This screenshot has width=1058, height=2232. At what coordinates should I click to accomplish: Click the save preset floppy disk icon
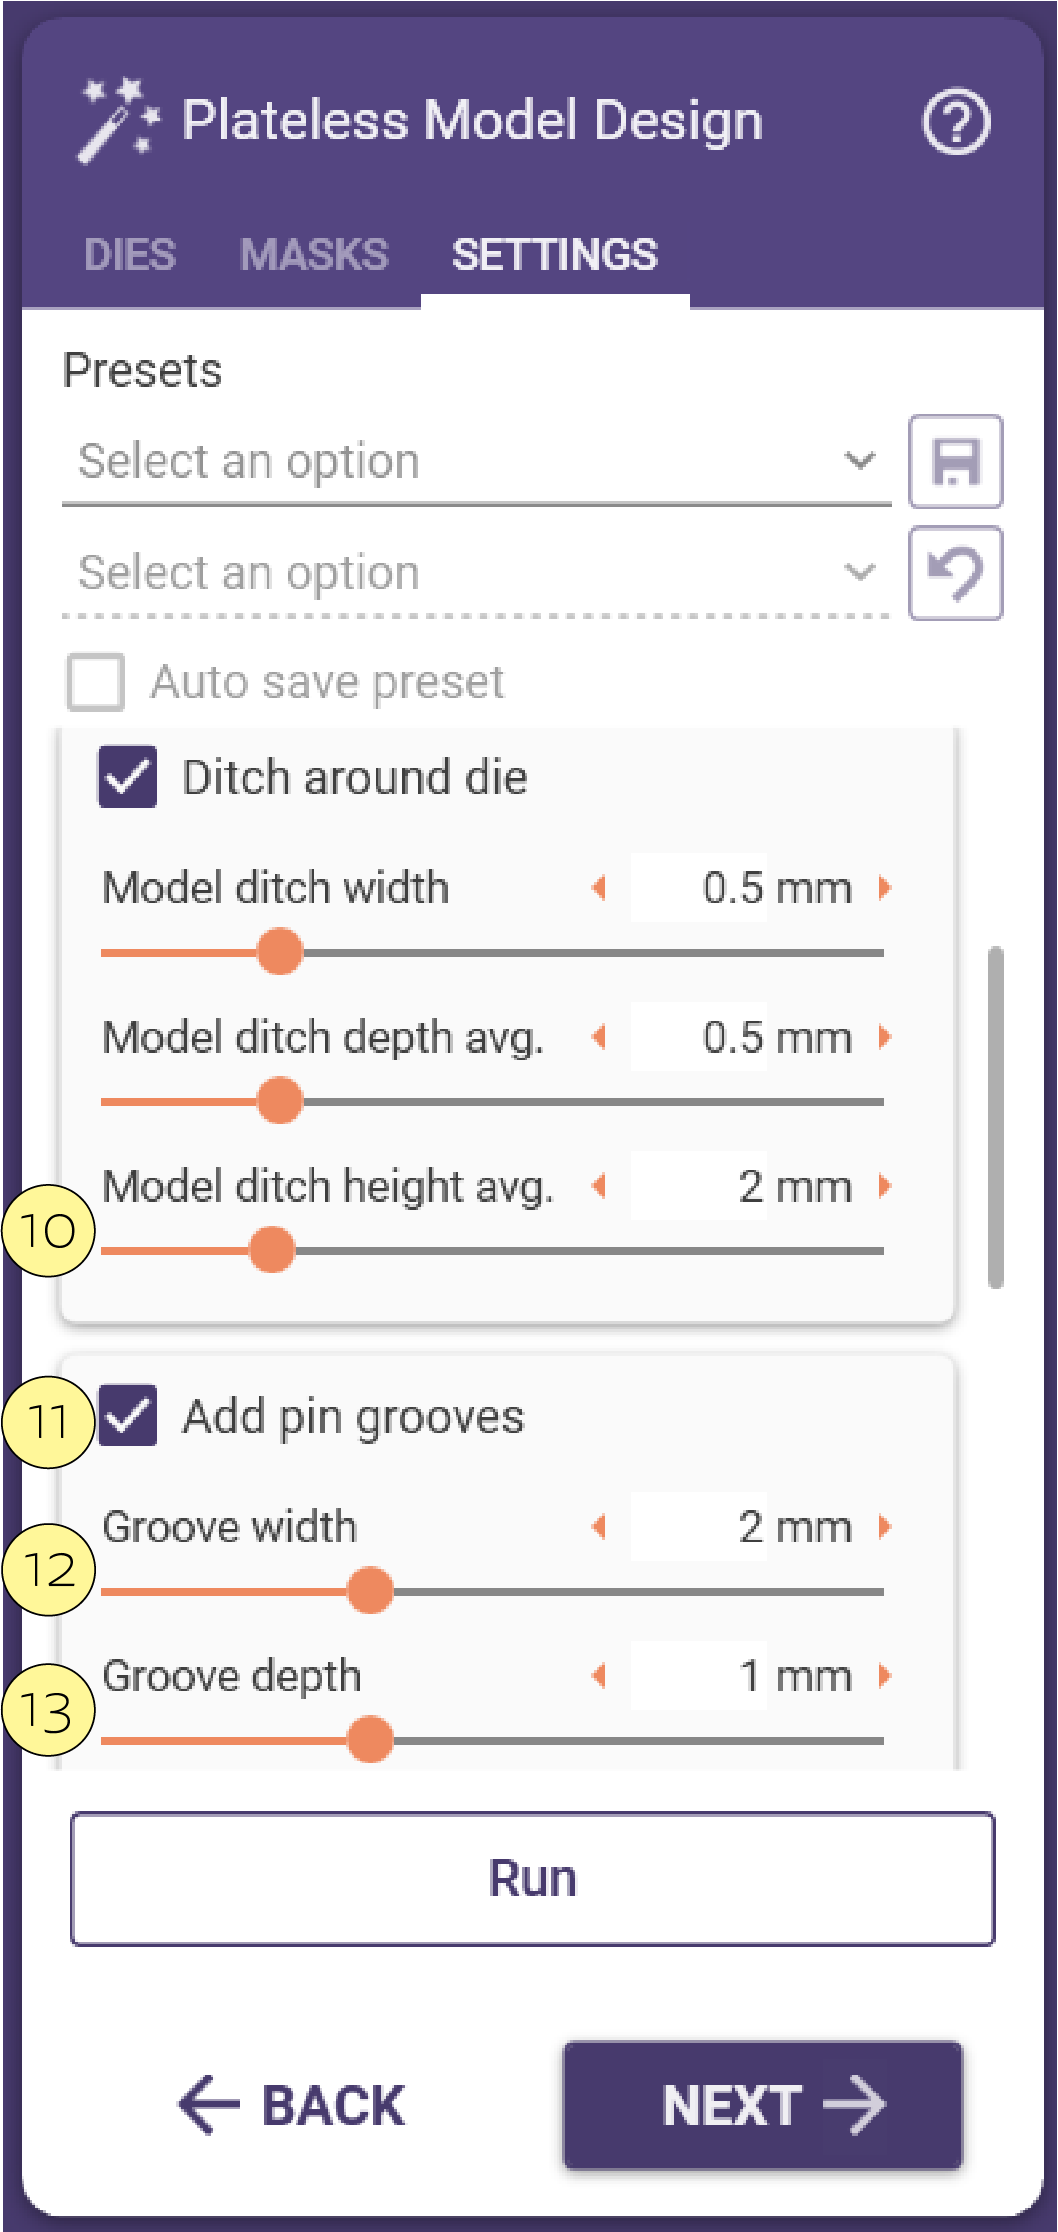point(956,462)
